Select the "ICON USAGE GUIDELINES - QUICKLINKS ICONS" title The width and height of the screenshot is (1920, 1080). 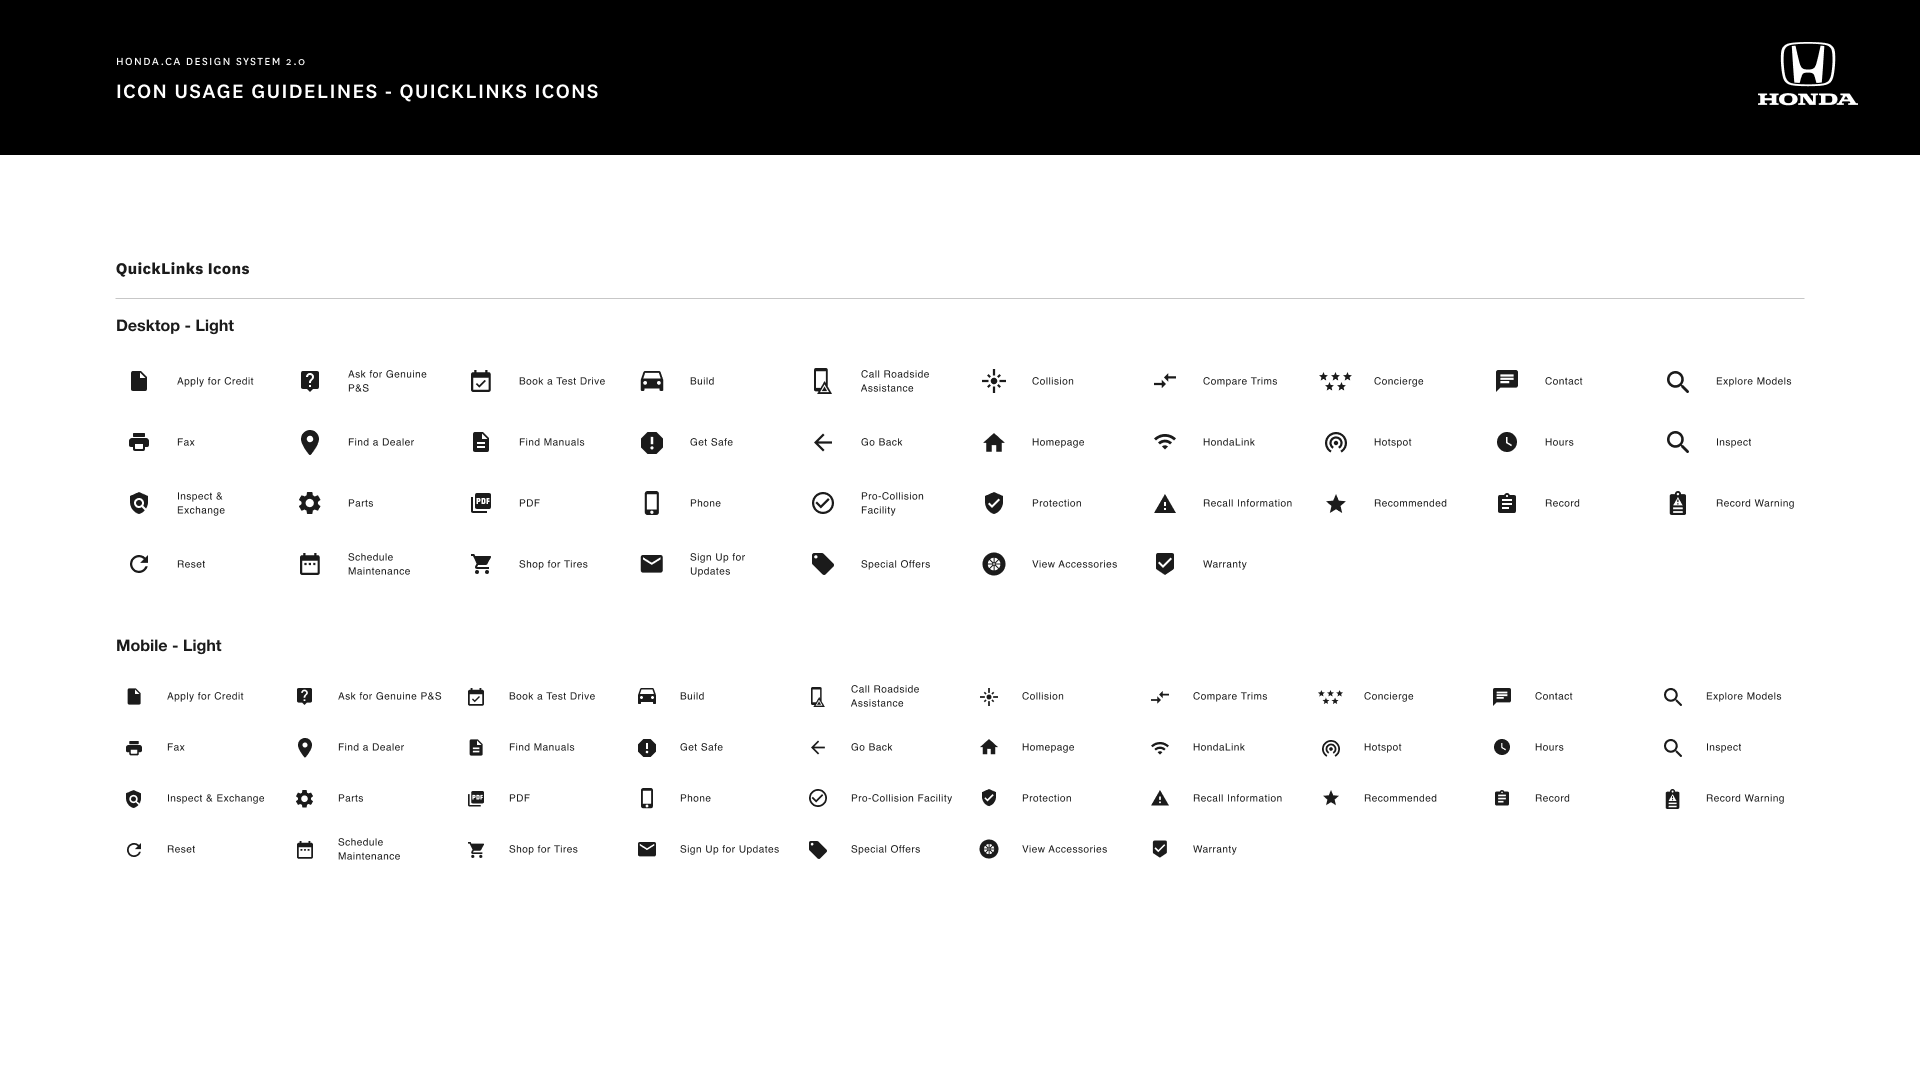pyautogui.click(x=358, y=92)
